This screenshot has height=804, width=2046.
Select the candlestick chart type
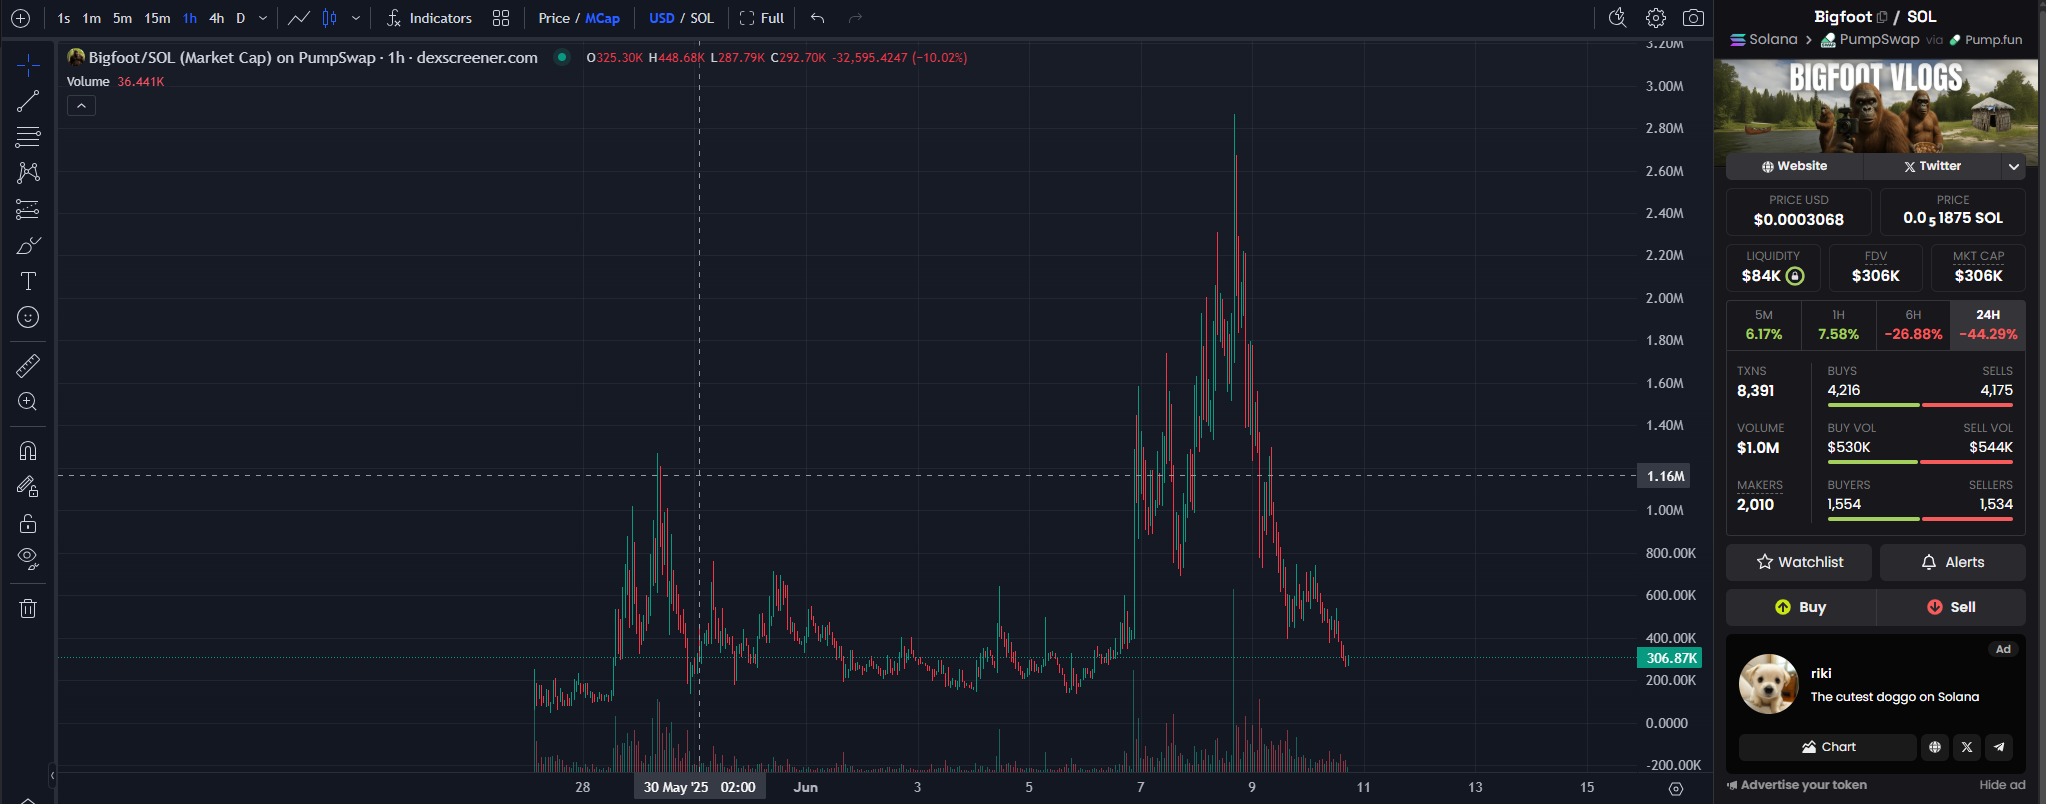pos(329,18)
